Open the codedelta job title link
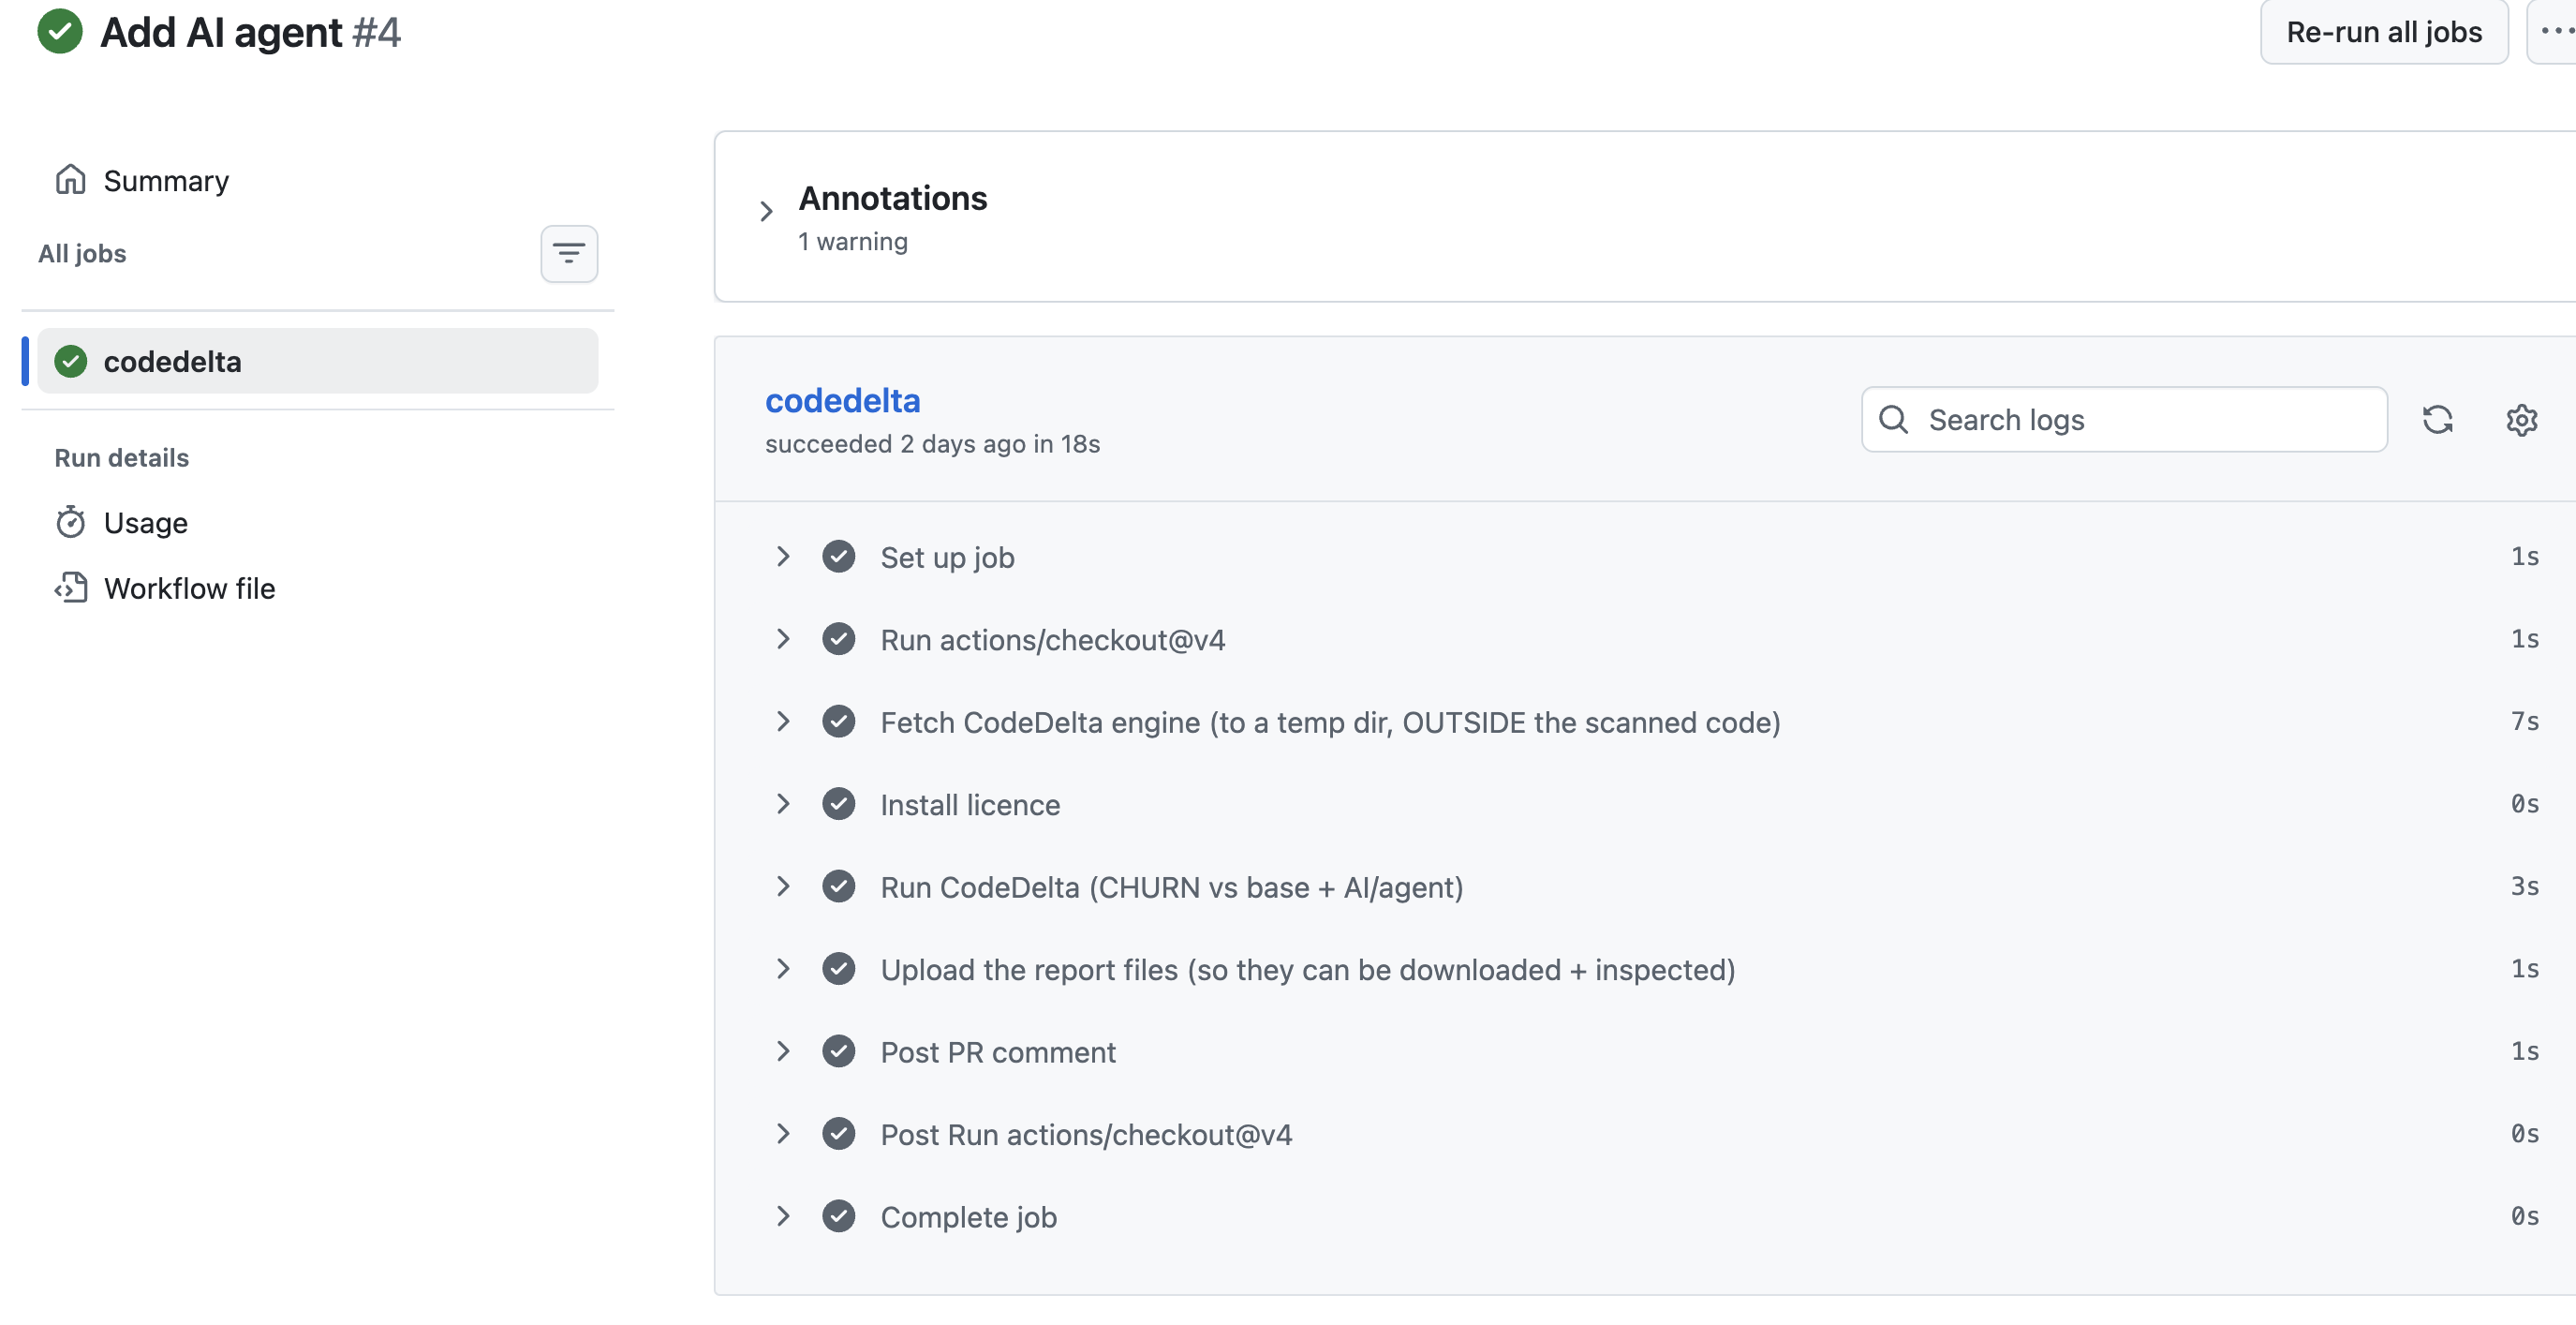Viewport: 2576px width, 1325px height. (x=842, y=400)
